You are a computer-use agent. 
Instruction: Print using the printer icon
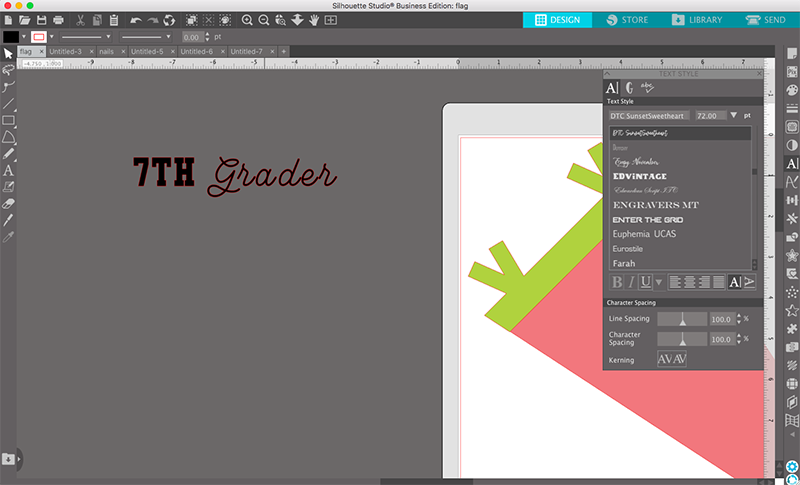click(x=59, y=20)
